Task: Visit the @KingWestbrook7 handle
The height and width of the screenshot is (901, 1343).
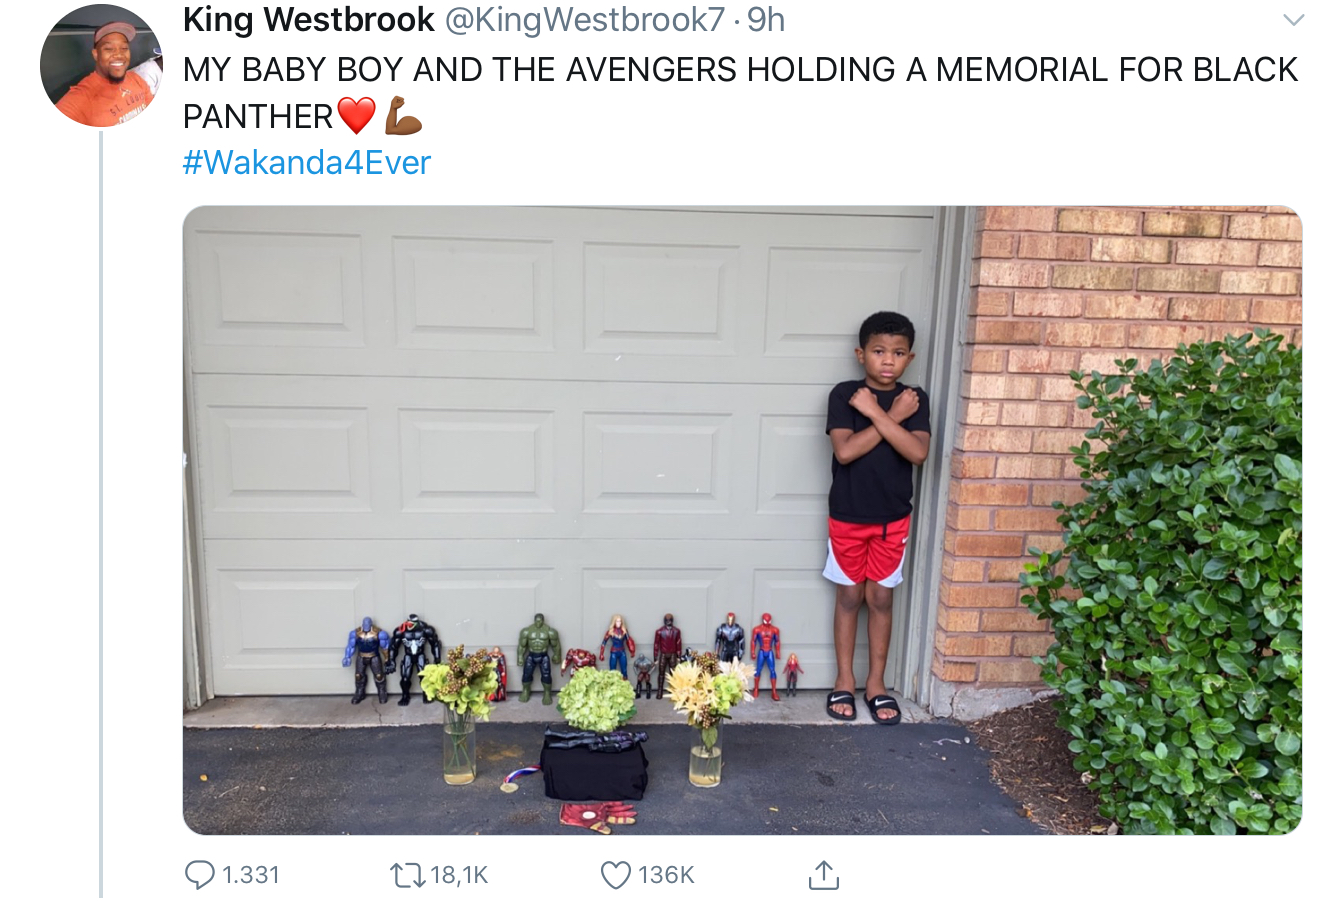Action: pos(582,19)
